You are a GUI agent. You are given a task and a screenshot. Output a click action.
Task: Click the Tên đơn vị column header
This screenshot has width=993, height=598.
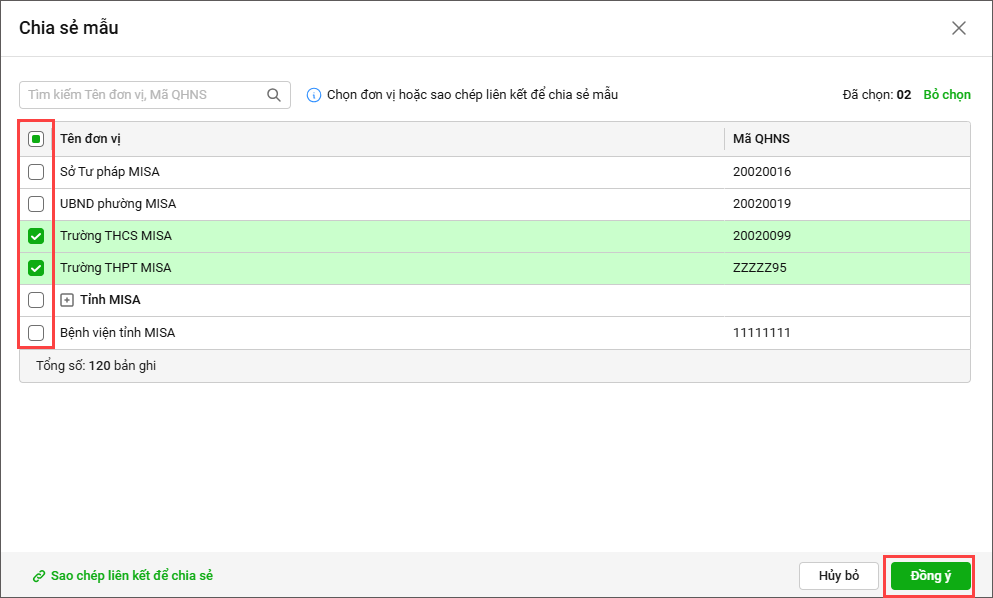[90, 139]
